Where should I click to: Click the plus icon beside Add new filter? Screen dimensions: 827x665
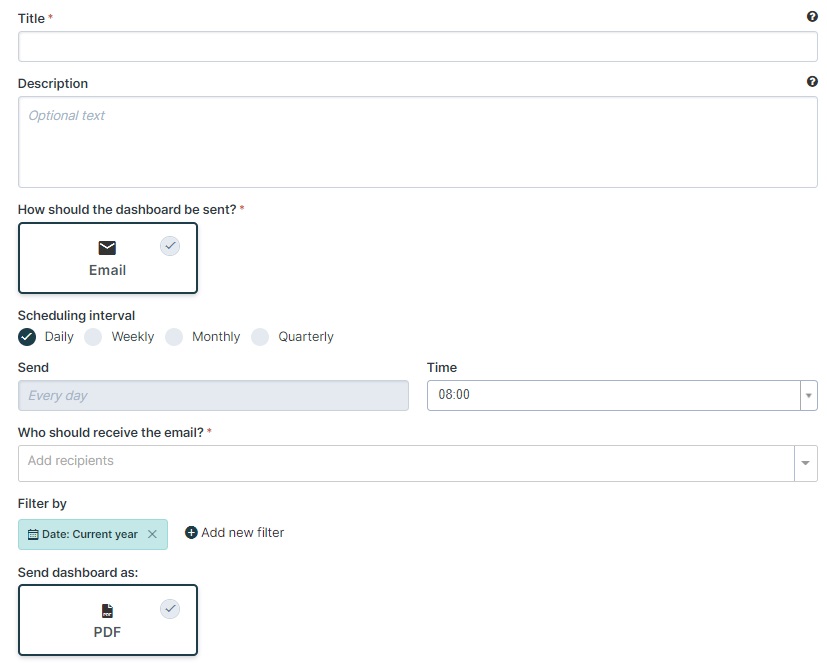pos(191,533)
